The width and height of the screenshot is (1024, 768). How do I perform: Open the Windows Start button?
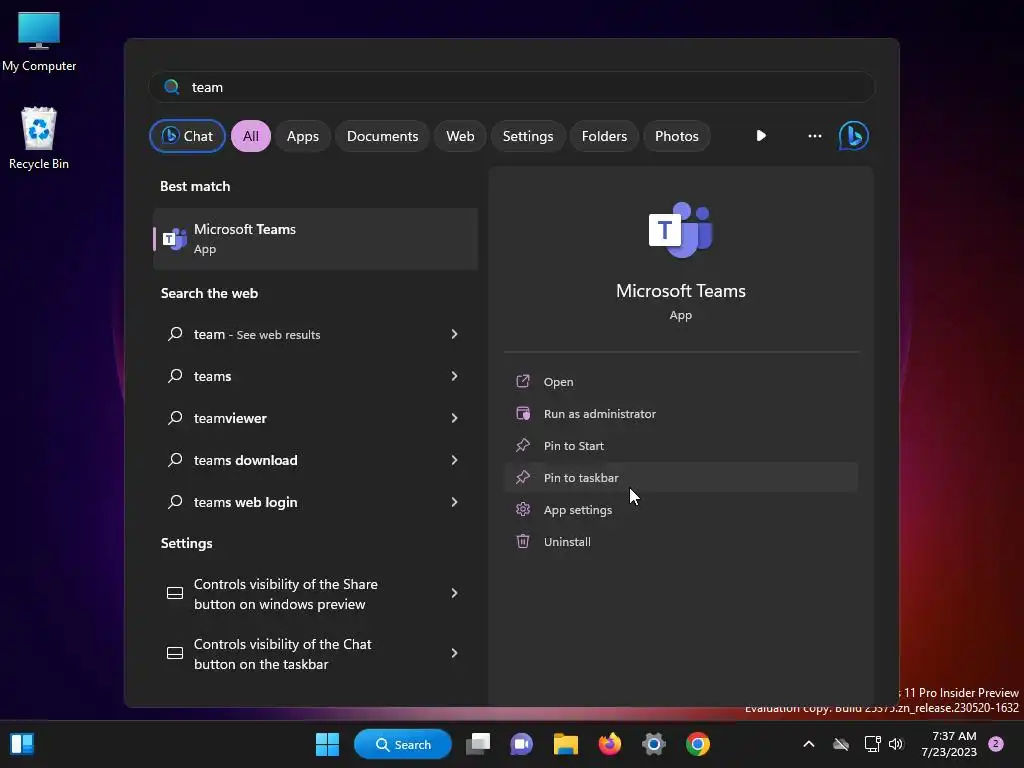click(x=327, y=744)
